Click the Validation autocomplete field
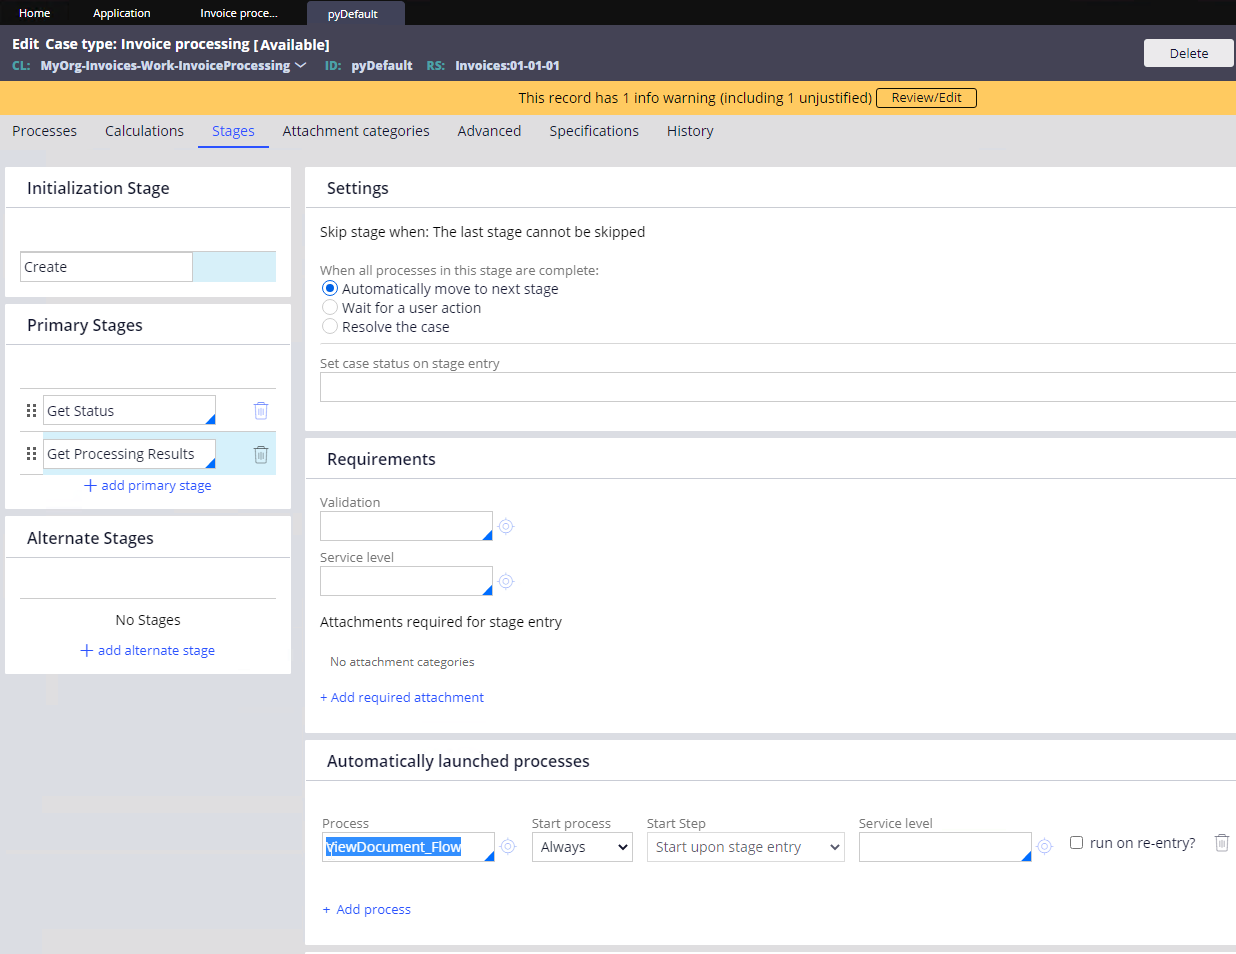 [x=406, y=526]
